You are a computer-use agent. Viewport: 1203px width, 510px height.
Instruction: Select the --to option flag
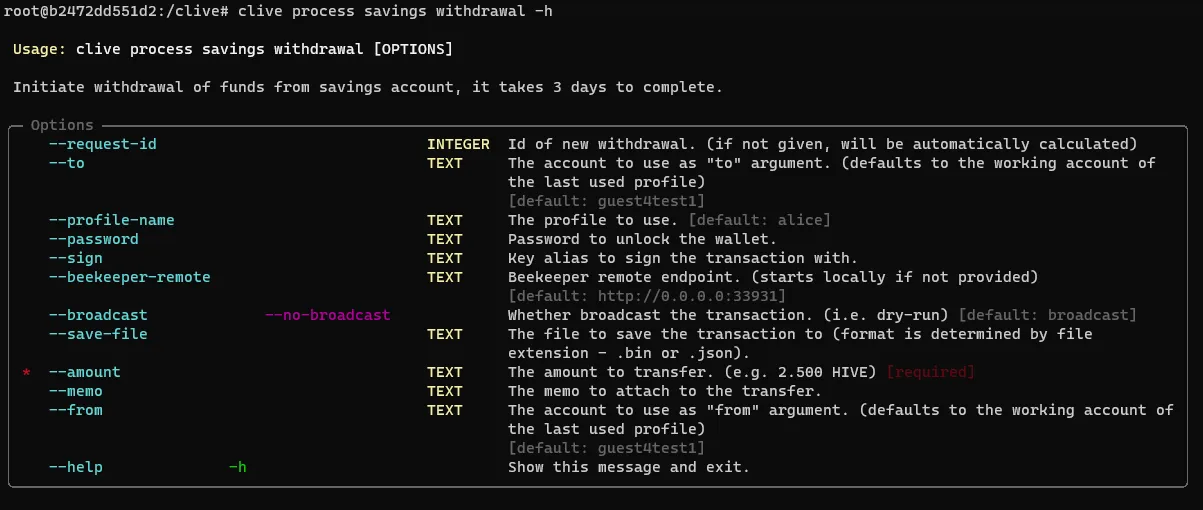pos(67,163)
